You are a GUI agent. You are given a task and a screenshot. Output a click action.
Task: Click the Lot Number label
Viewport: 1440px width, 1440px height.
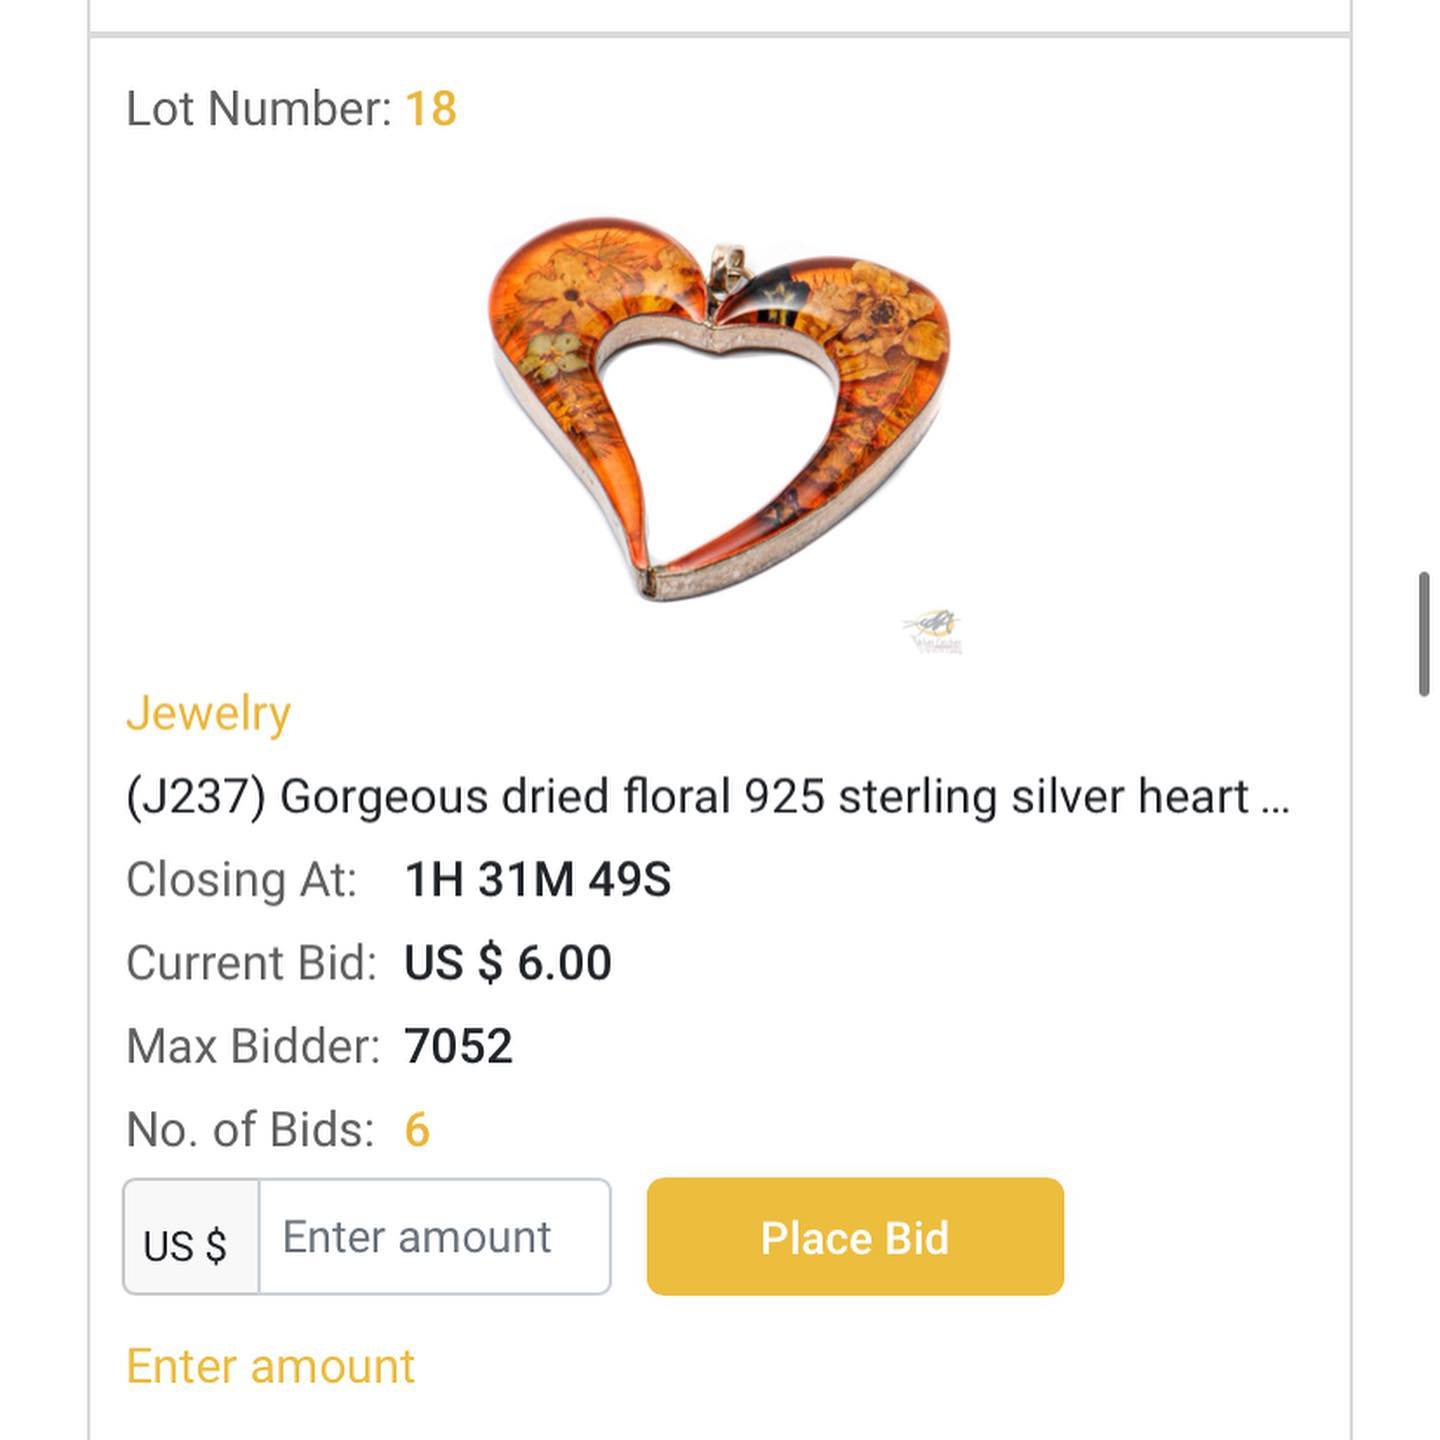258,109
